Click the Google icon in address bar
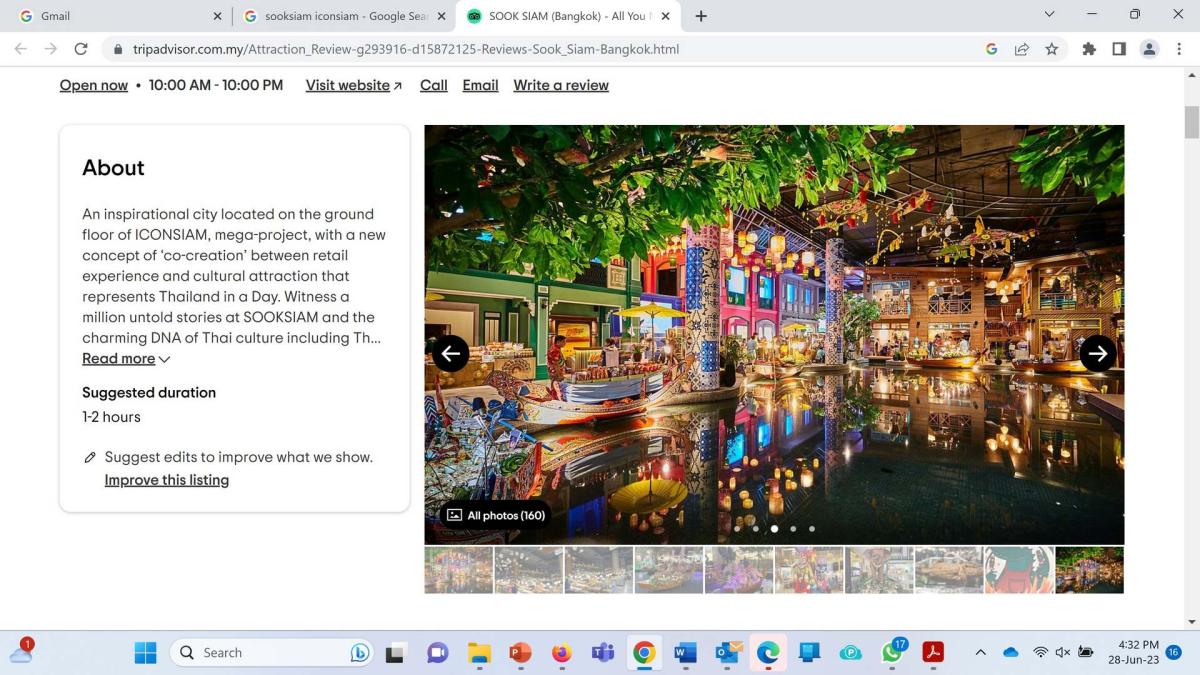The image size is (1200, 675). click(991, 49)
